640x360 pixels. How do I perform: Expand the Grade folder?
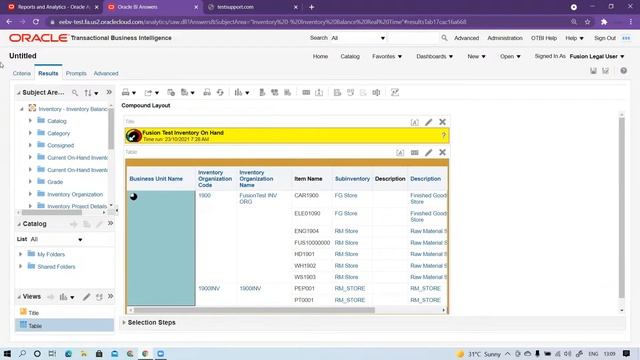tap(30, 182)
